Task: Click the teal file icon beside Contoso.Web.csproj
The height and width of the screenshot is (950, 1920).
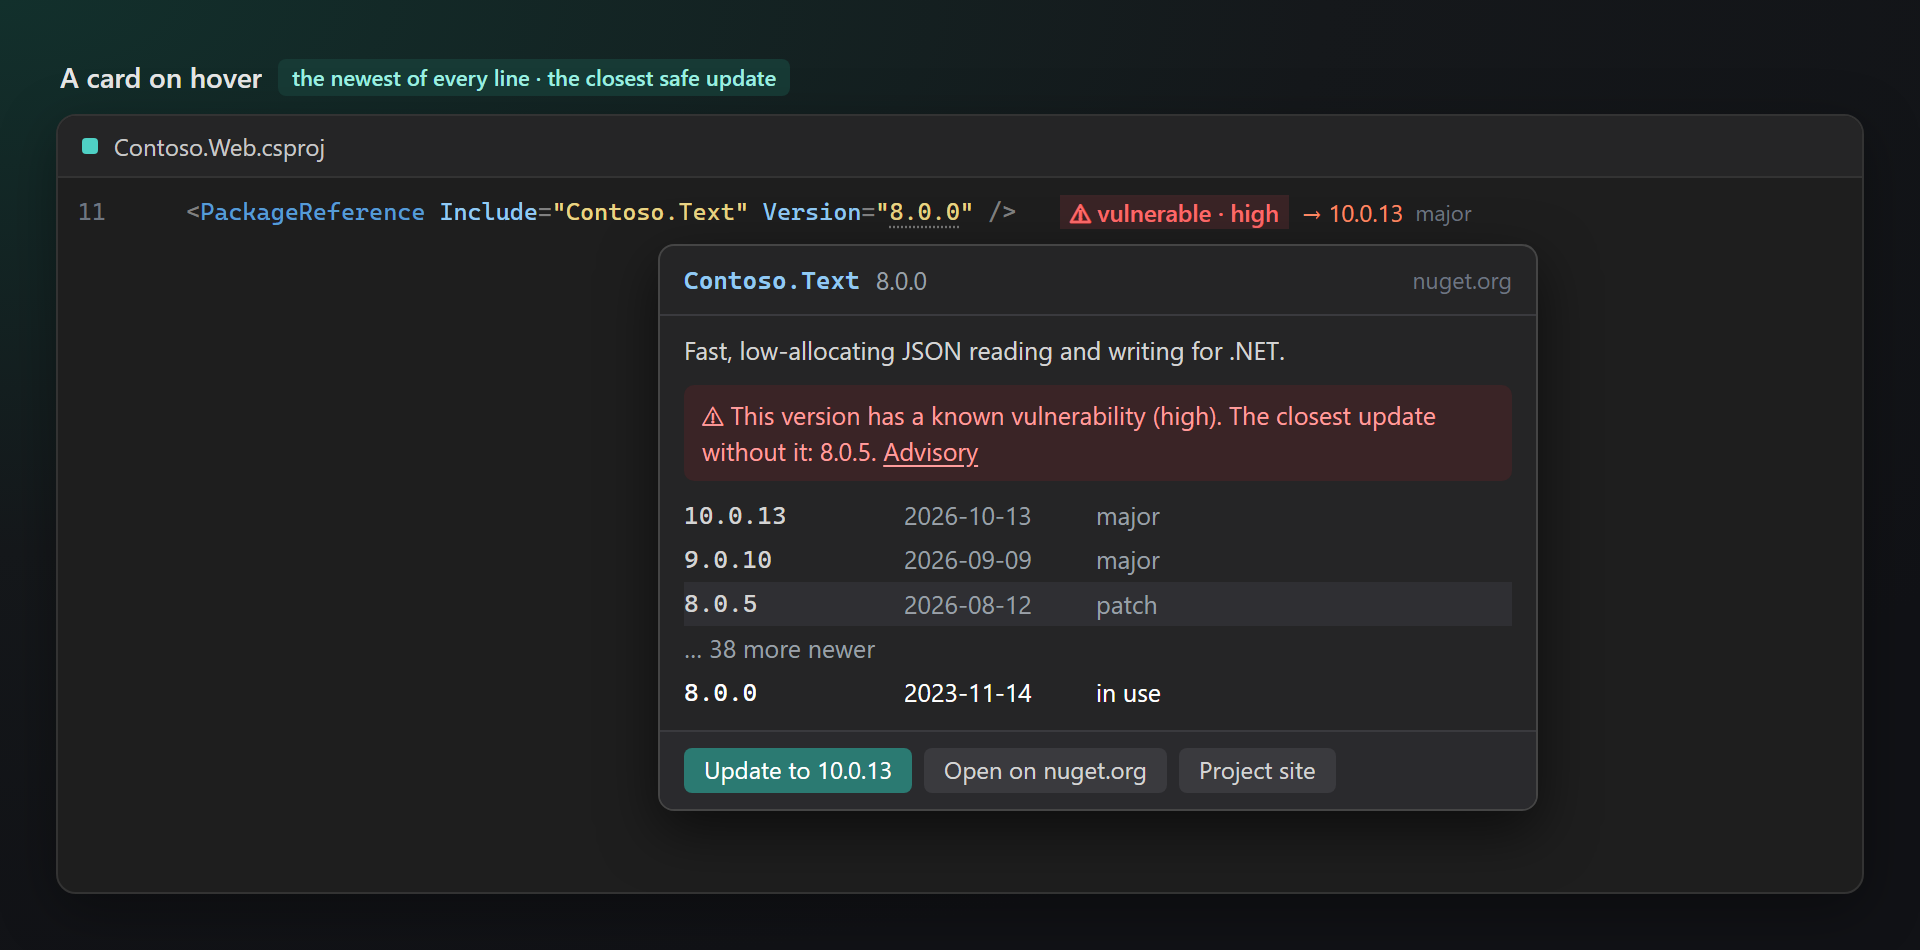Action: [x=90, y=147]
